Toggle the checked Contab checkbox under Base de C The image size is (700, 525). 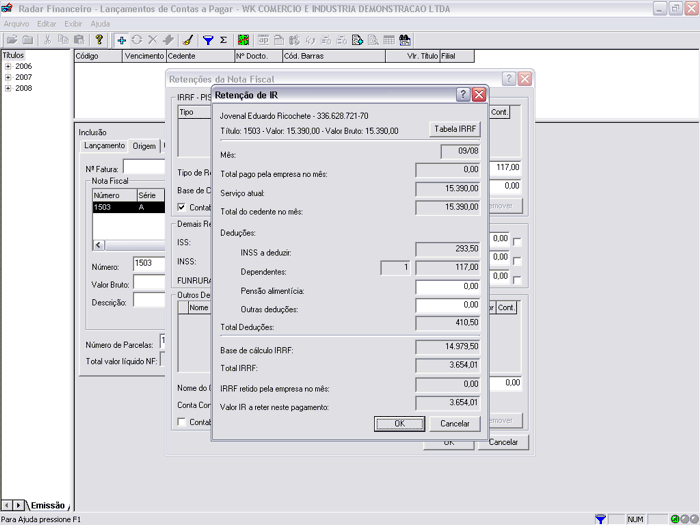point(181,207)
